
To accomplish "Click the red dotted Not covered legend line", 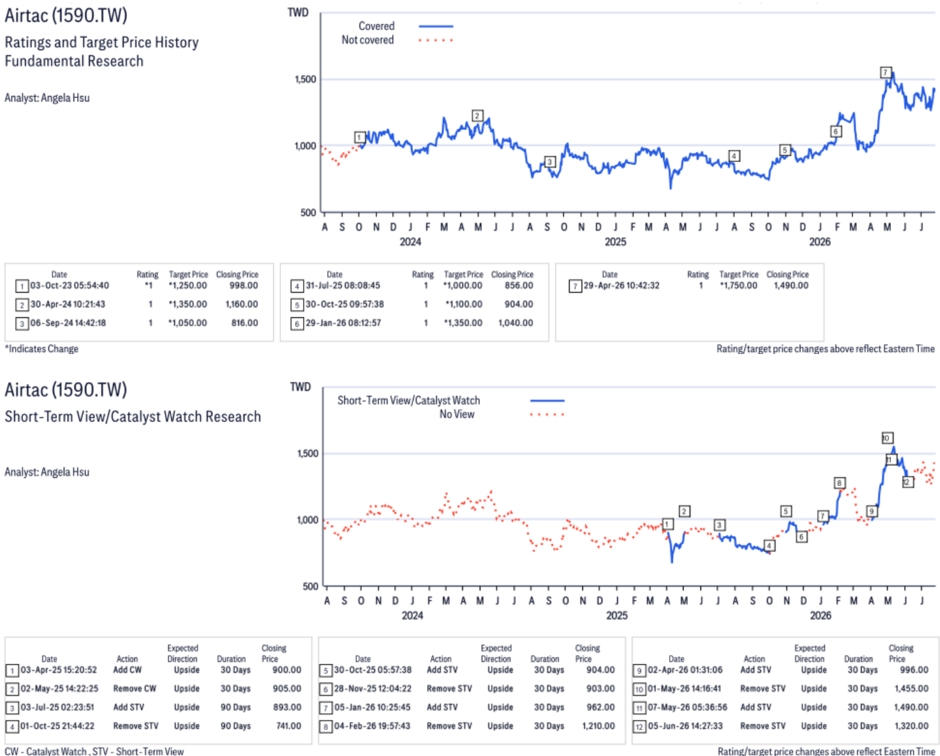I will 436,40.
